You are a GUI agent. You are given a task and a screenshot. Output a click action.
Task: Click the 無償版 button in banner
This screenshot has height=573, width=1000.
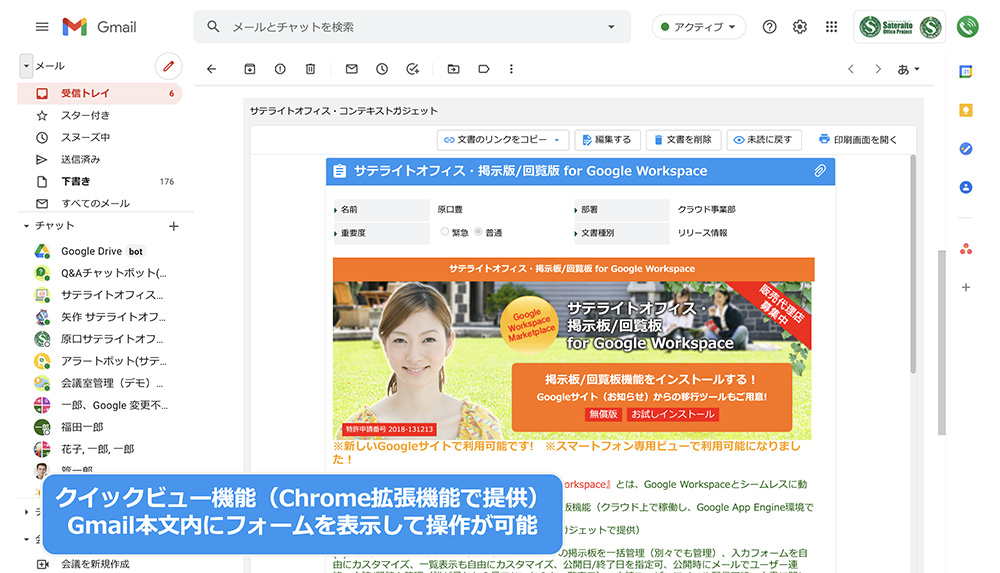click(x=603, y=414)
